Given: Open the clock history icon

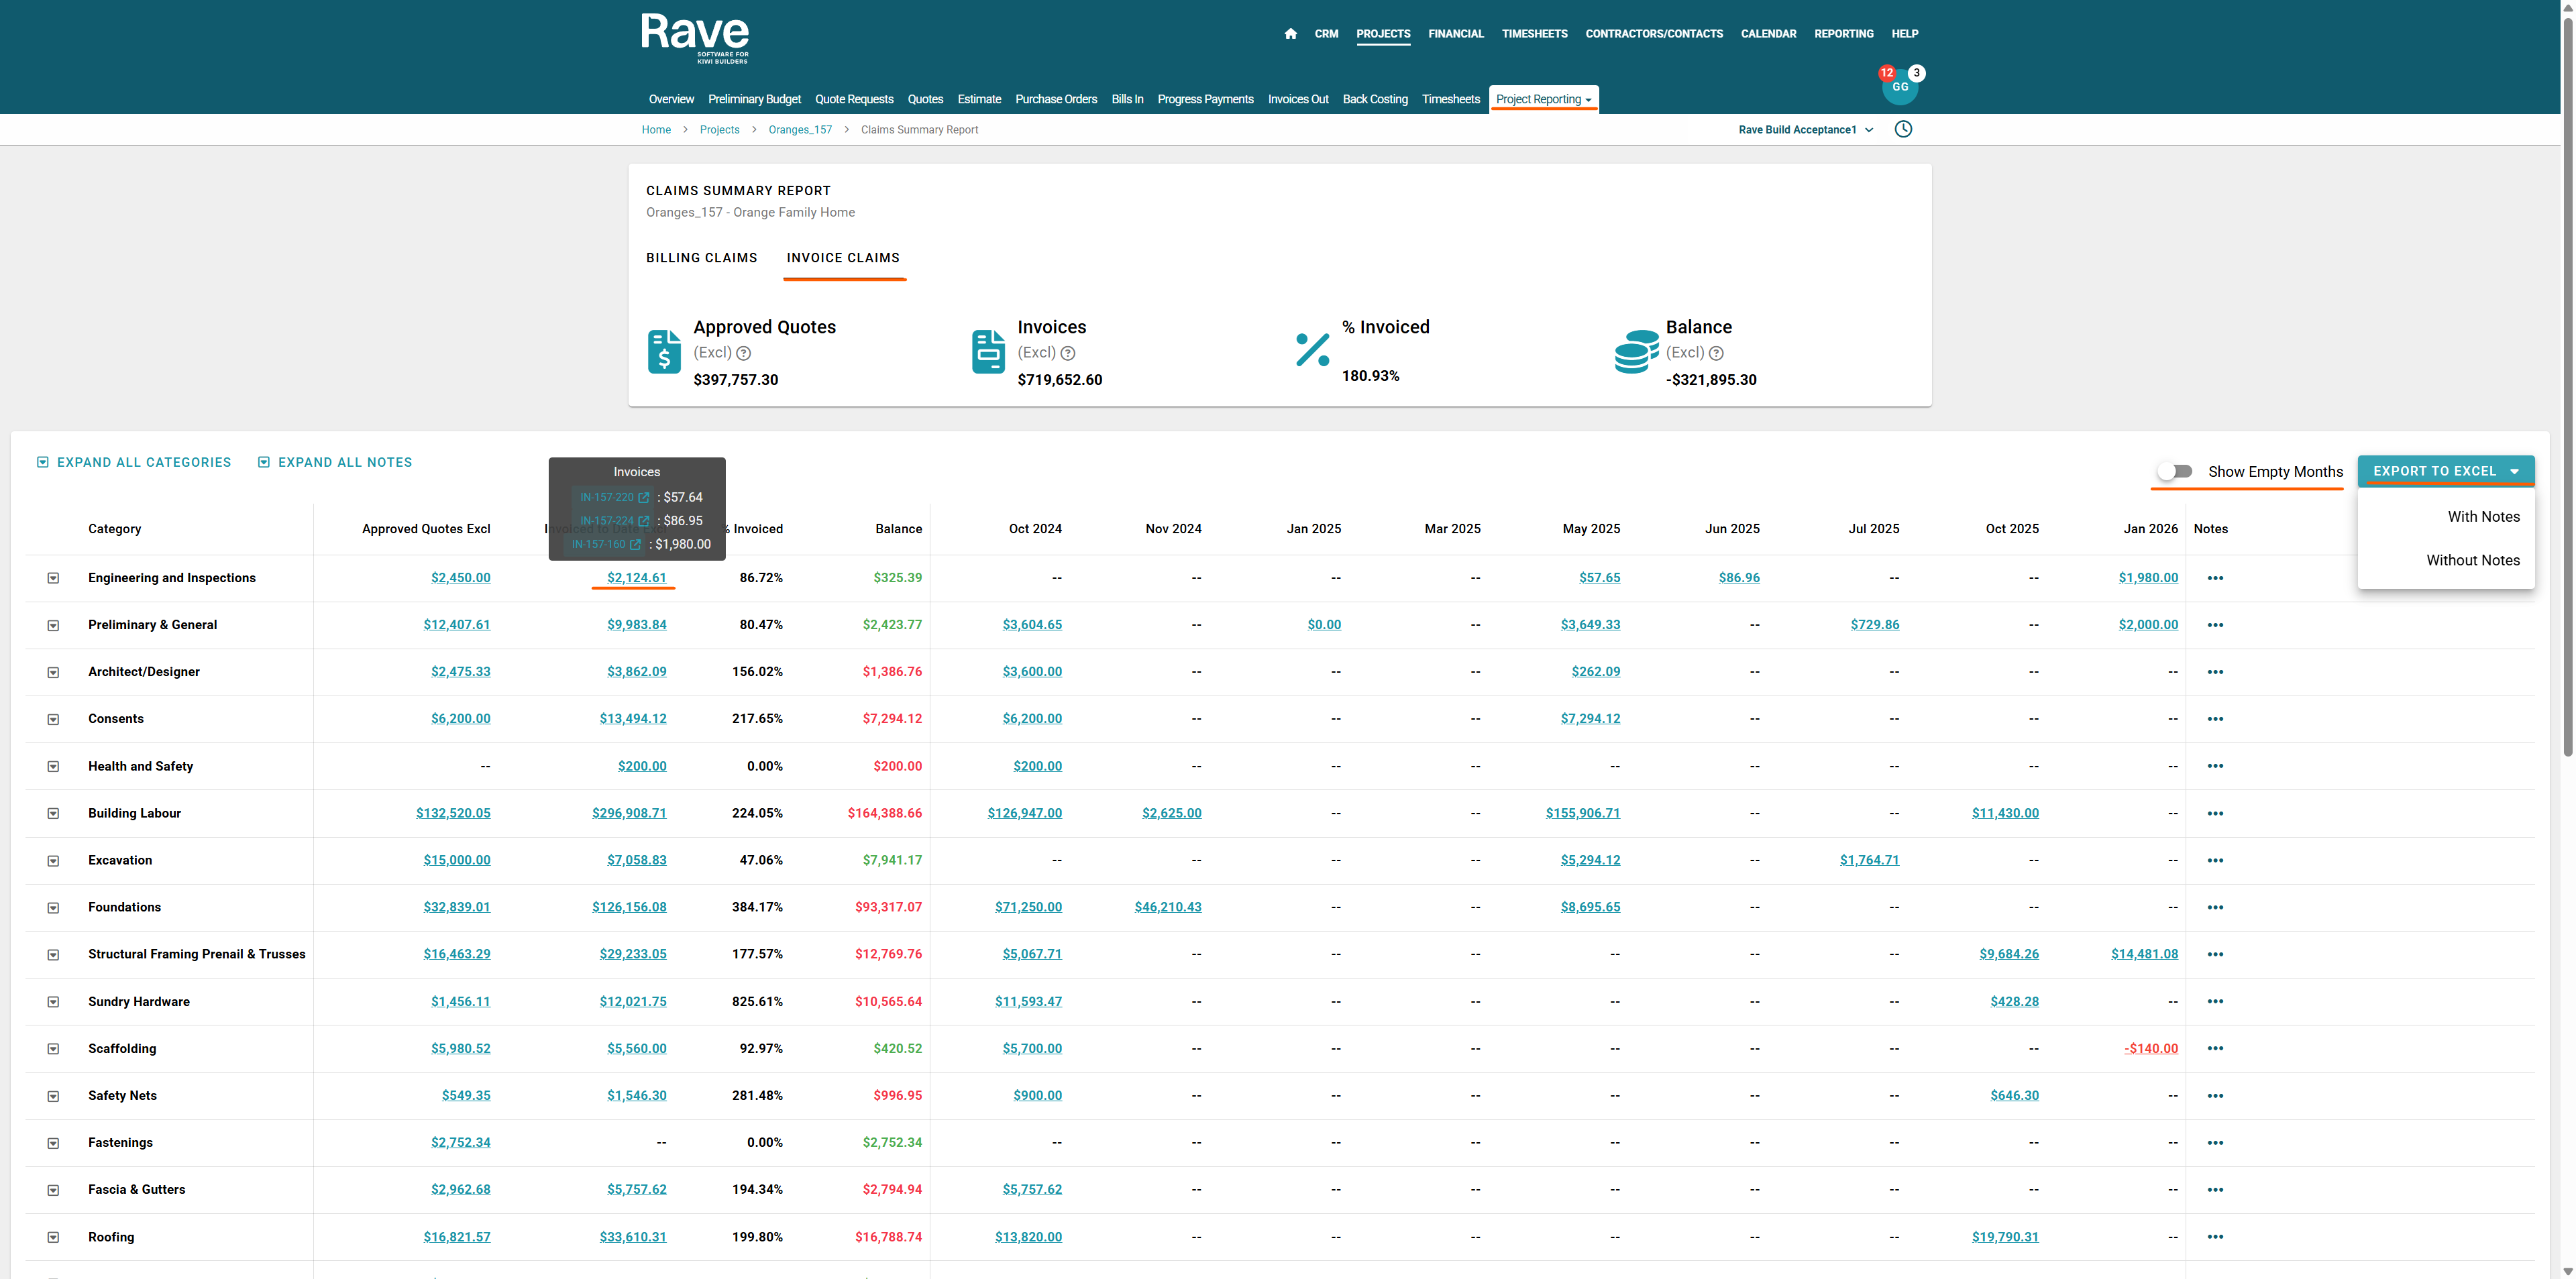Looking at the screenshot, I should [x=1903, y=129].
